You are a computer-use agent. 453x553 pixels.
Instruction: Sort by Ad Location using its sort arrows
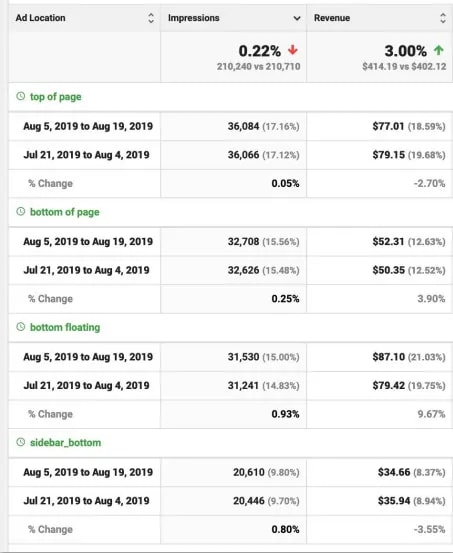[151, 18]
